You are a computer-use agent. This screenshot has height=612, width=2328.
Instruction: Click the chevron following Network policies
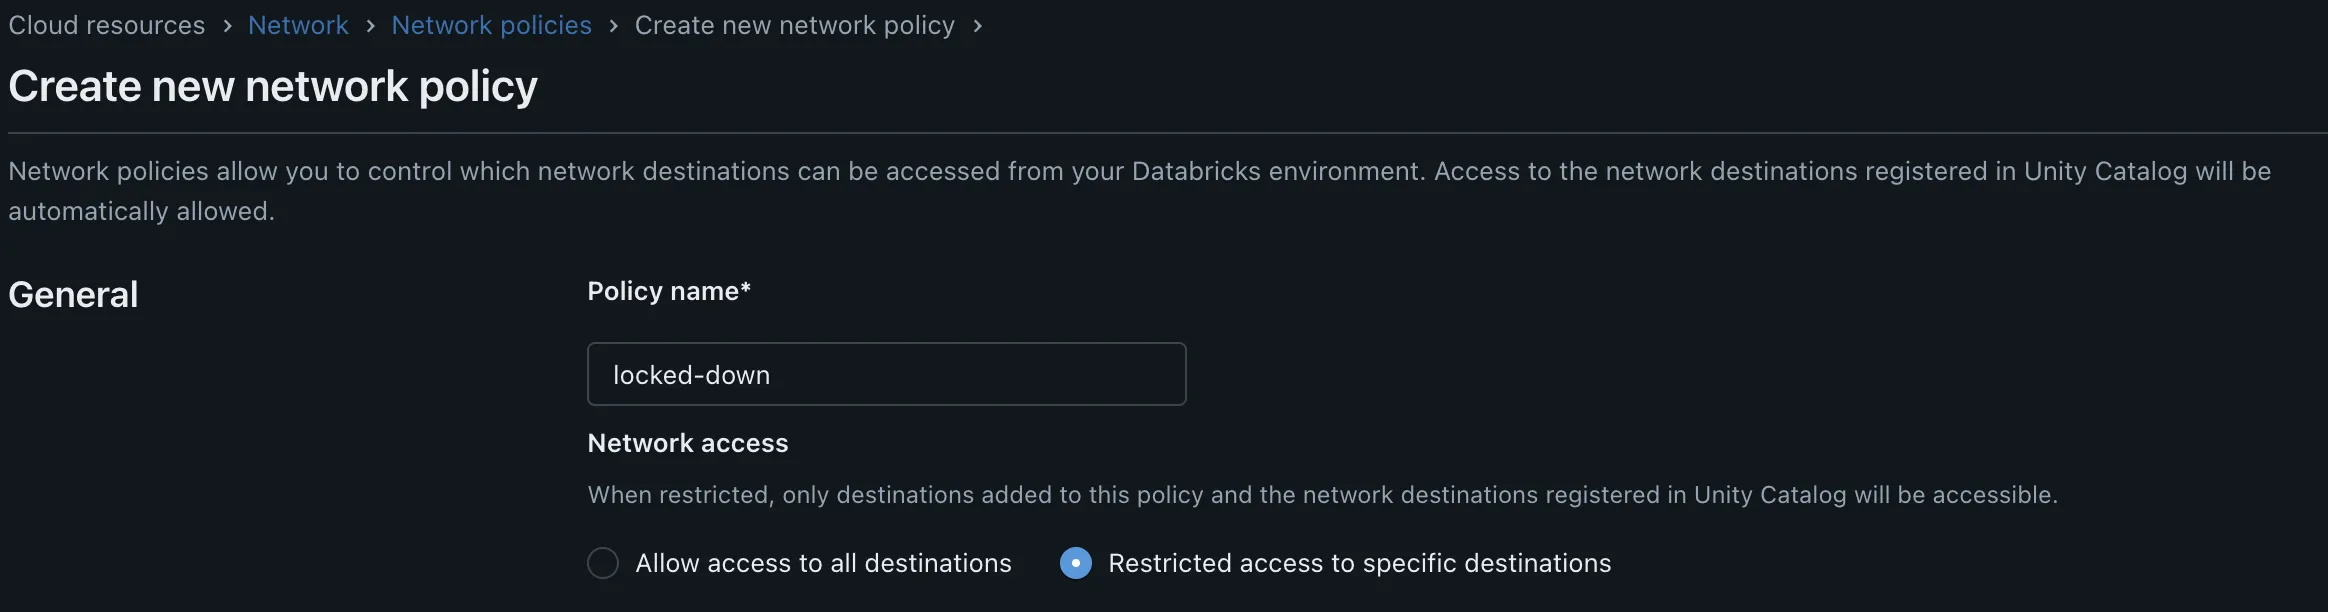pos(613,26)
